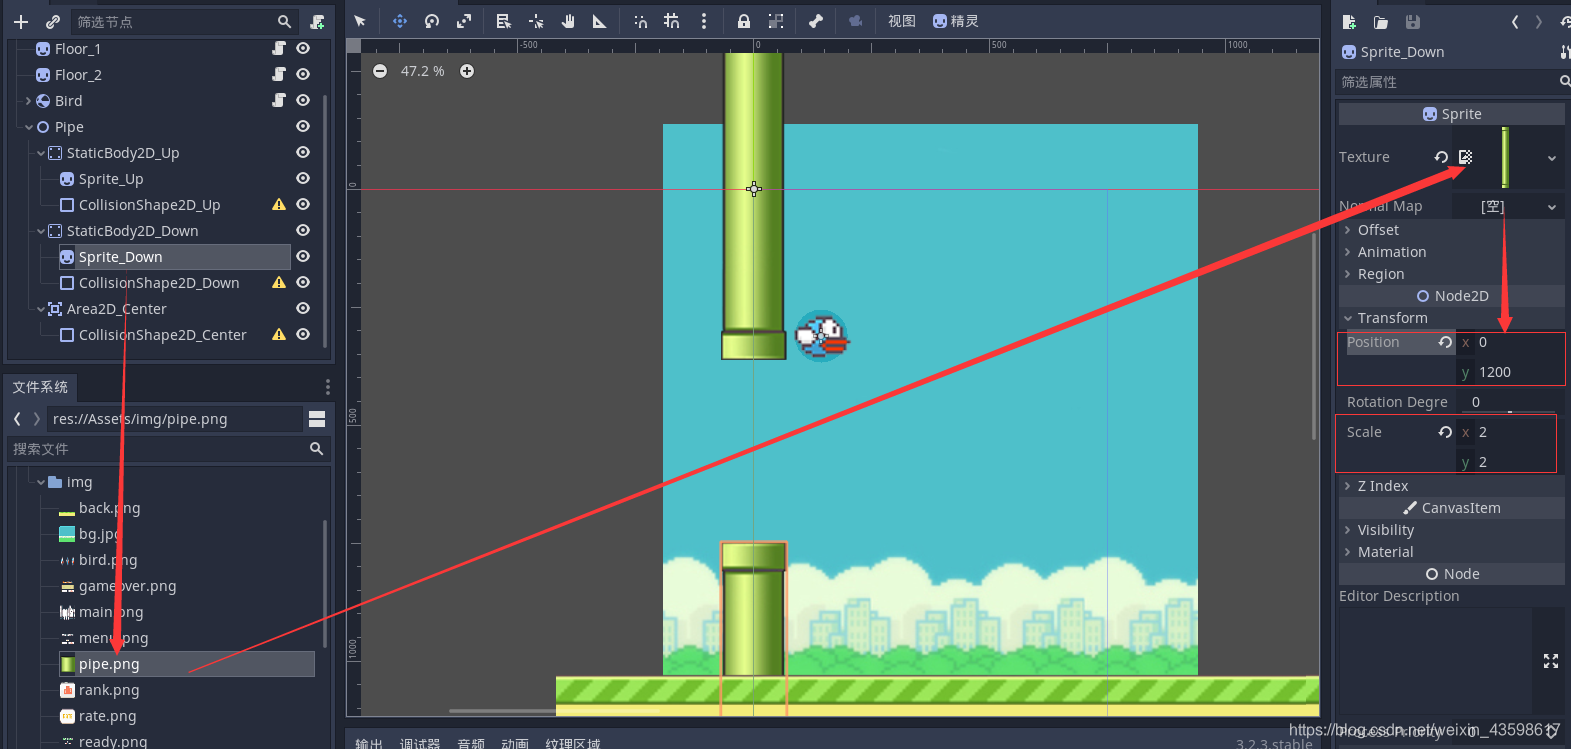The height and width of the screenshot is (749, 1571).
Task: Reset Position value with revert icon
Action: tap(1445, 342)
